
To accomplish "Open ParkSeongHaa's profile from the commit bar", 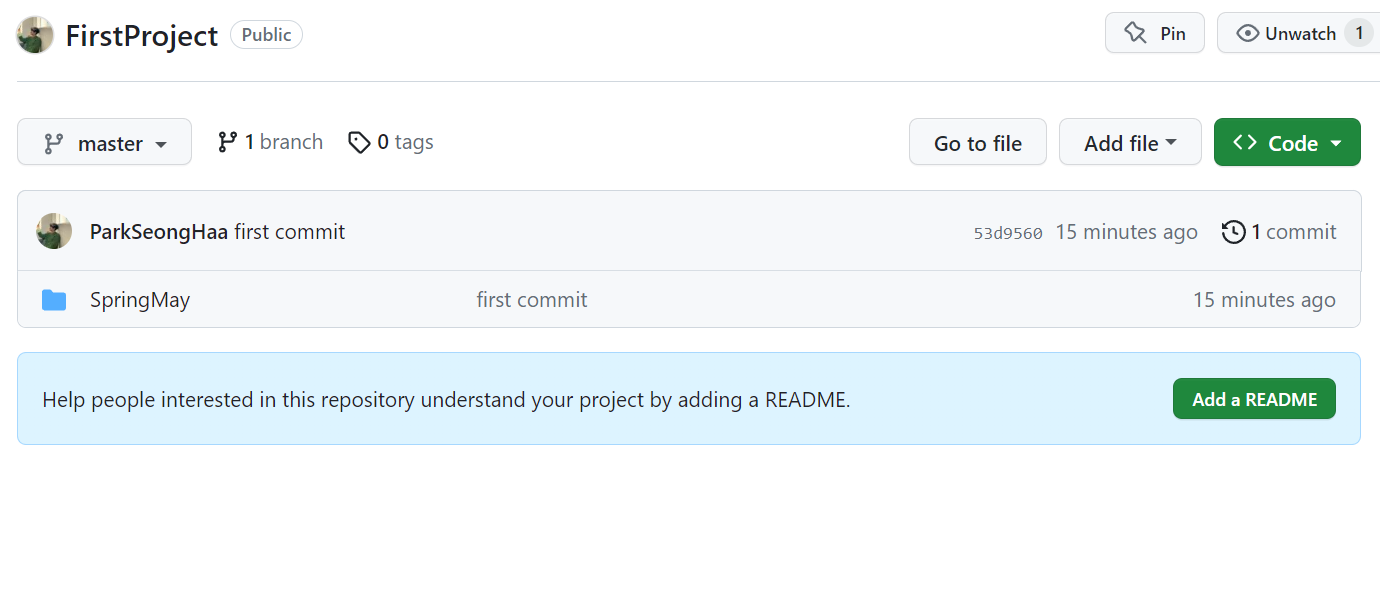I will coord(159,232).
